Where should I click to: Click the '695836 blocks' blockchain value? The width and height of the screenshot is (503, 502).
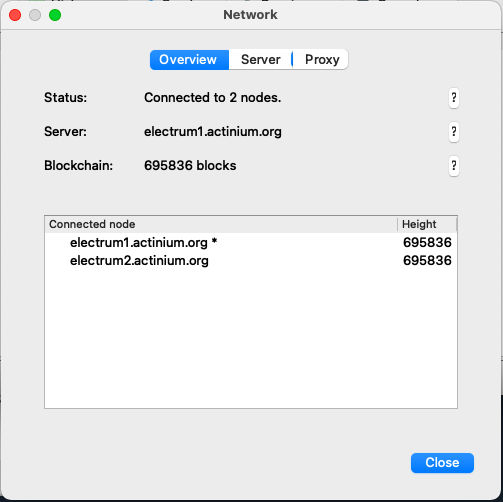pos(190,166)
